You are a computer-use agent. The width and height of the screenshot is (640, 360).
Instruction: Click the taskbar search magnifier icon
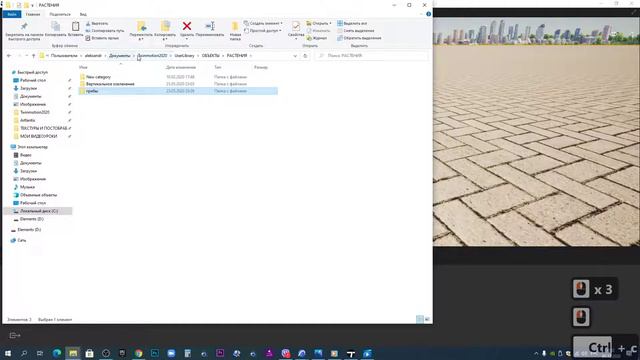point(24,353)
